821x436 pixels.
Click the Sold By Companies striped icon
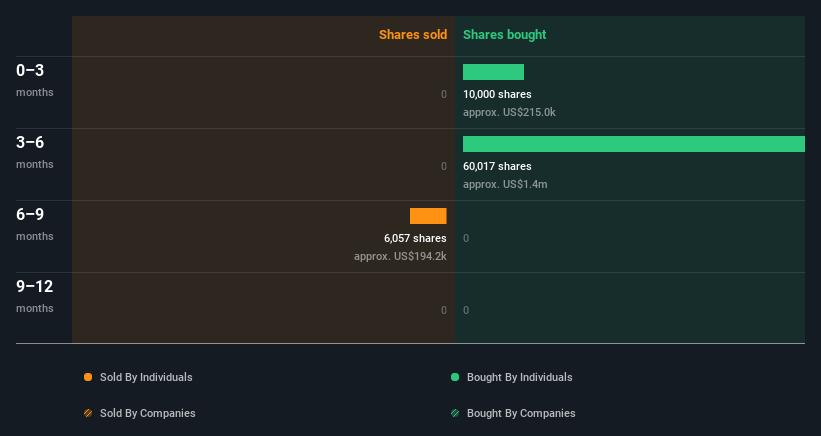coord(88,413)
